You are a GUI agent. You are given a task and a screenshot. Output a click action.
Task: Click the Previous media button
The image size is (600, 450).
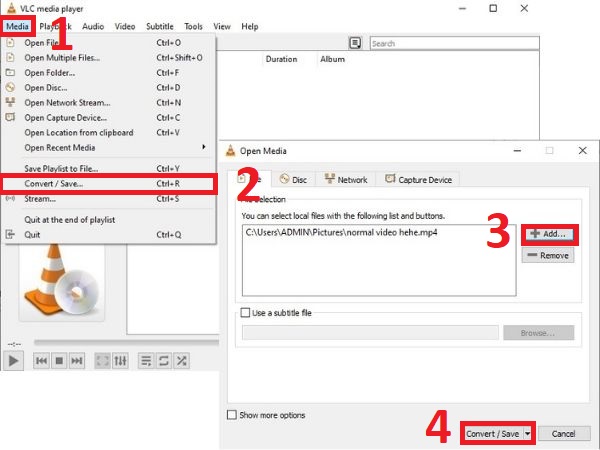point(41,360)
